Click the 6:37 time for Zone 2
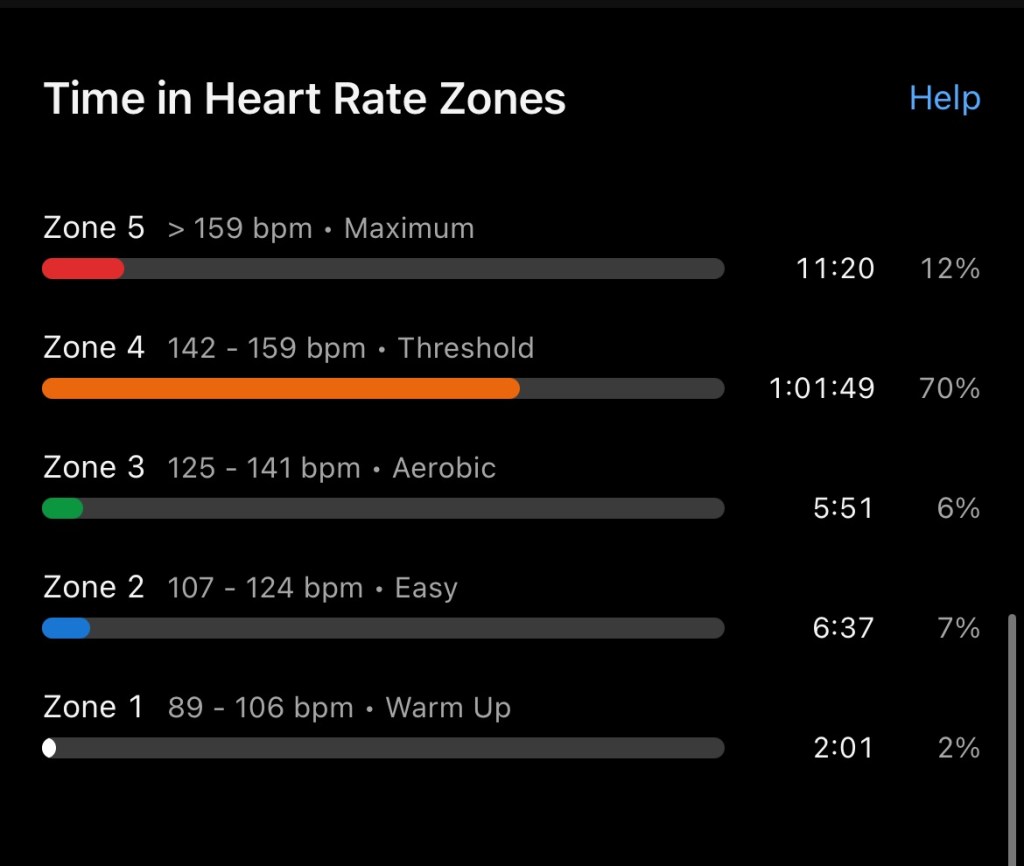The image size is (1024, 866). (x=843, y=628)
